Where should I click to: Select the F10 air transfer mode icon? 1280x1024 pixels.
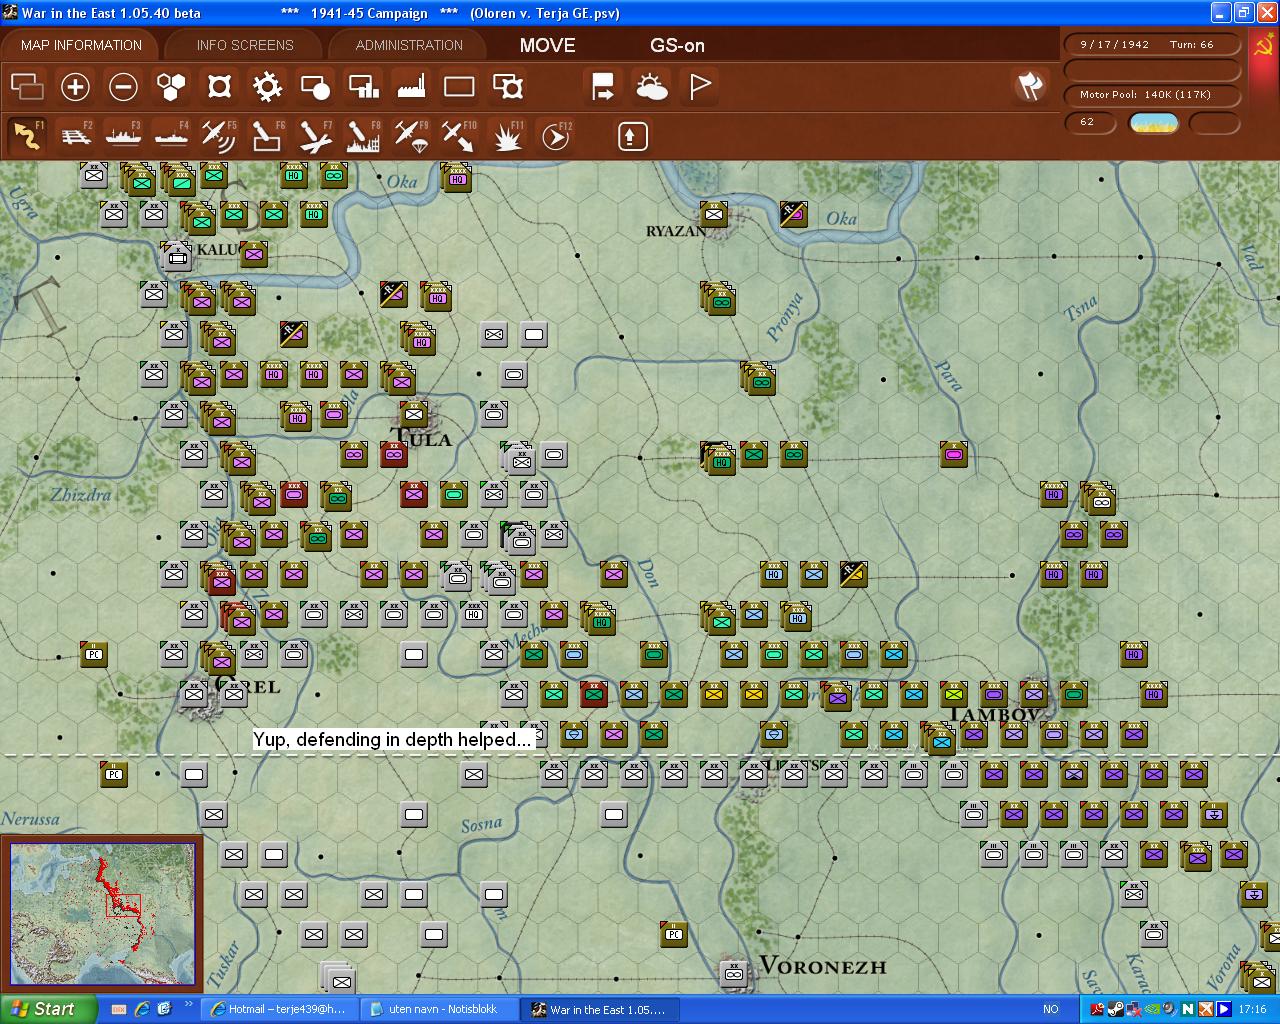tap(459, 135)
